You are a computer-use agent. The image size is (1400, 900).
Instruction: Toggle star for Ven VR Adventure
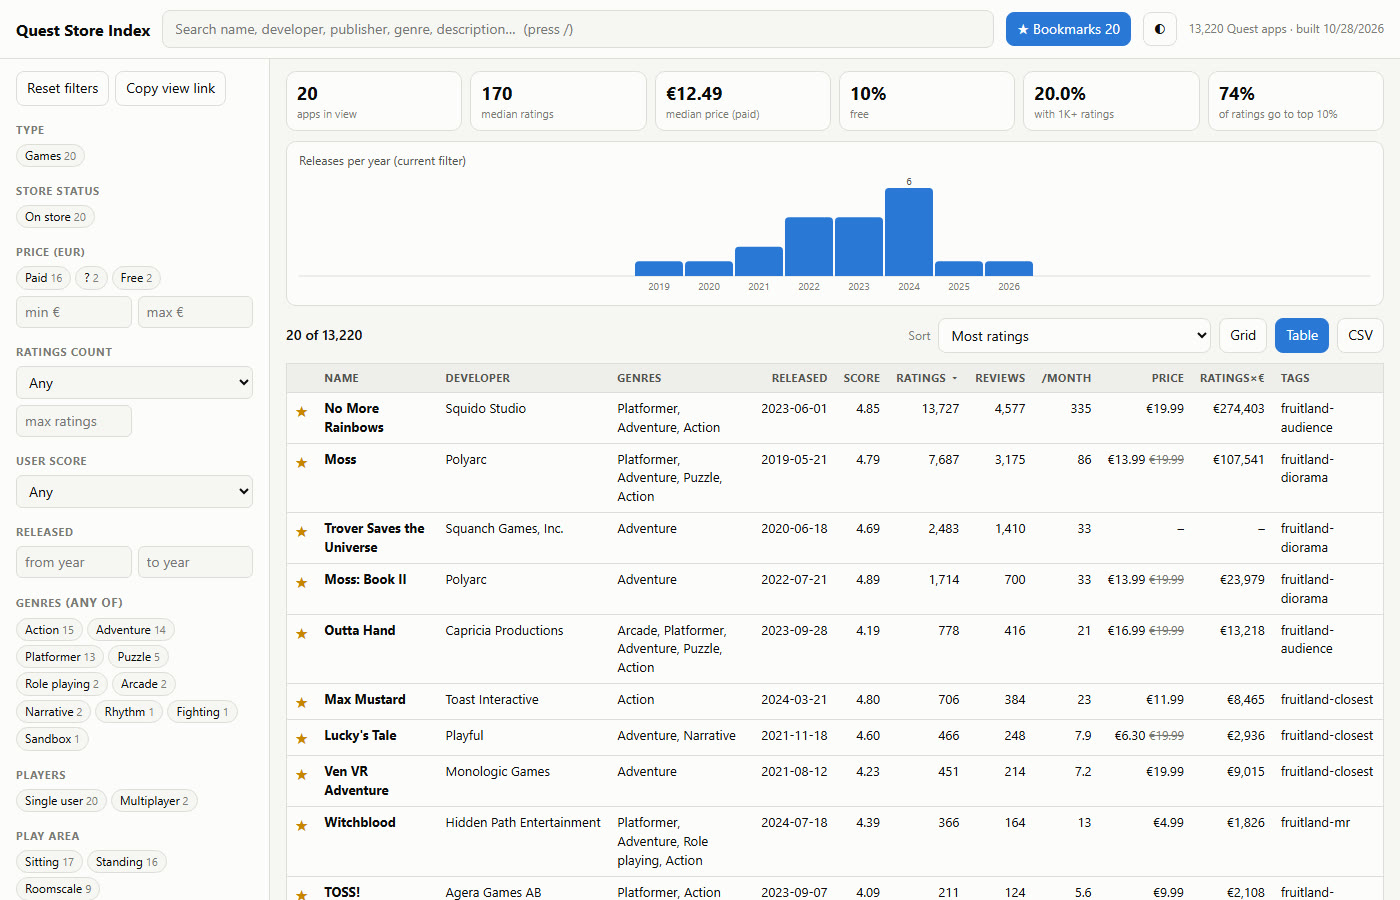(x=301, y=775)
